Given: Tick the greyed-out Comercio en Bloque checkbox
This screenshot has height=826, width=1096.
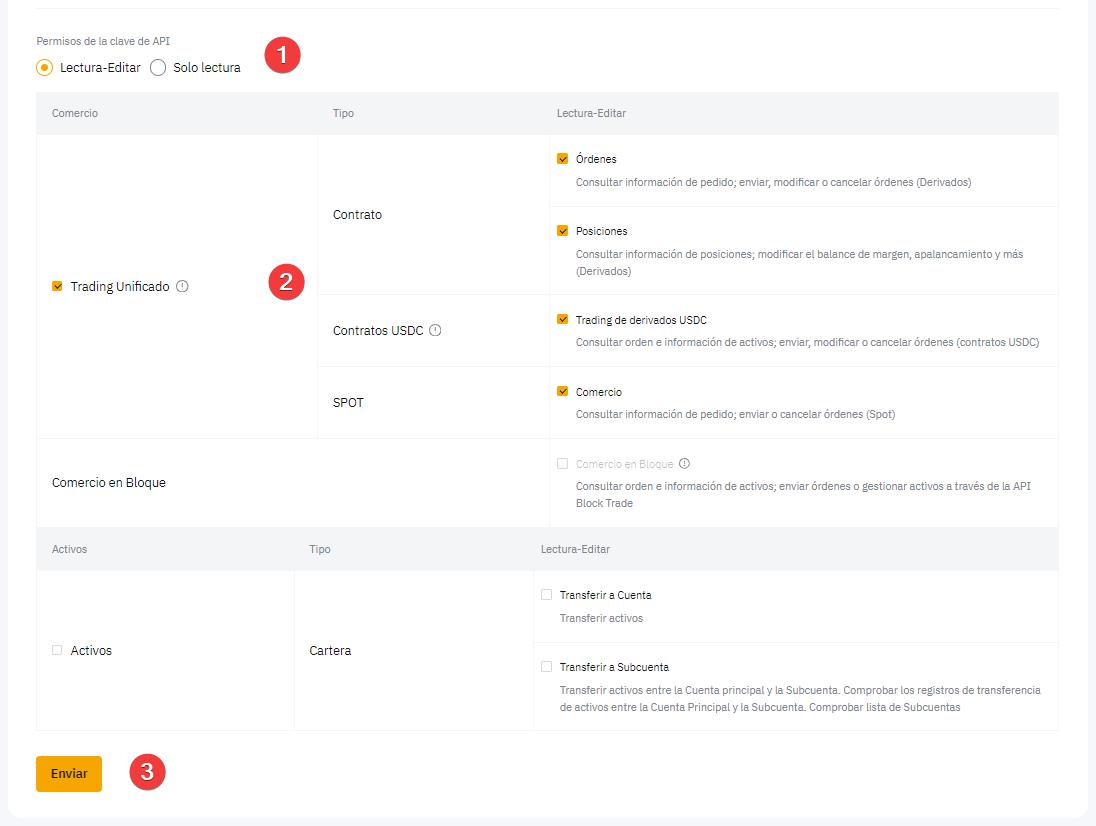Looking at the screenshot, I should click(x=562, y=464).
